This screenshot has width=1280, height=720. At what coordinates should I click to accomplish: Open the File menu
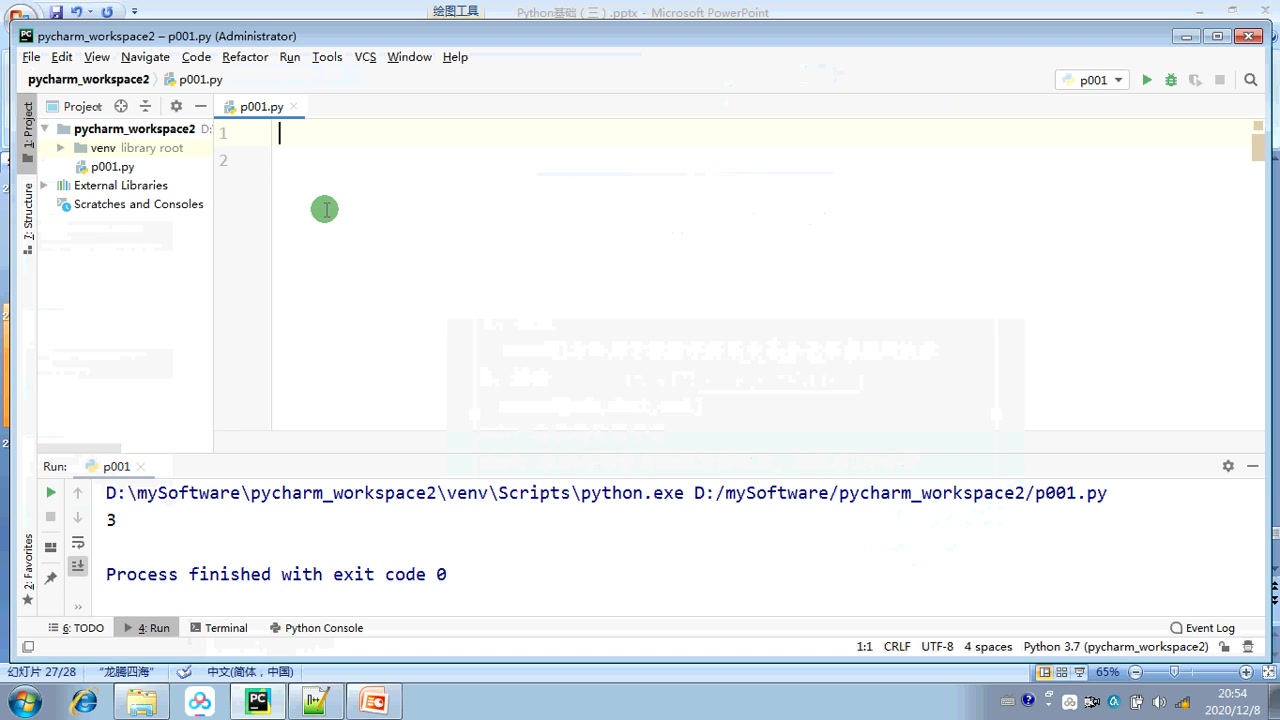(31, 57)
